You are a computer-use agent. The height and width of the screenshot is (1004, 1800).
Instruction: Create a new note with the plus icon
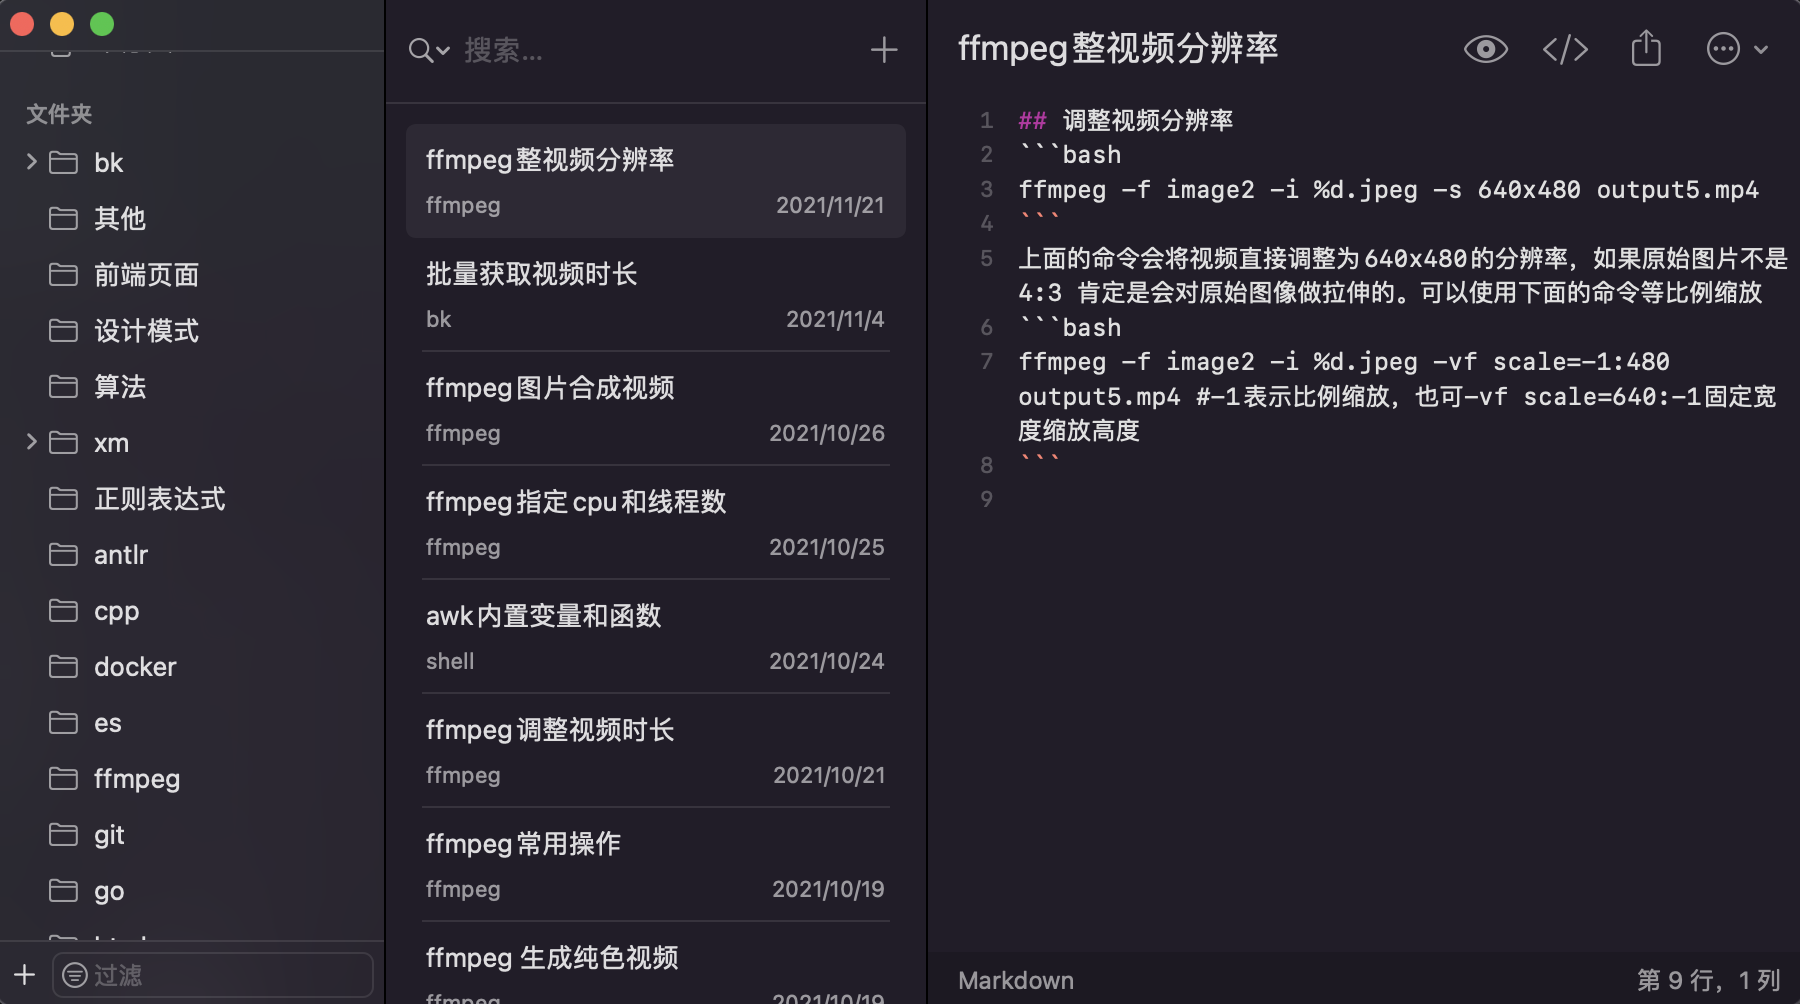[884, 49]
